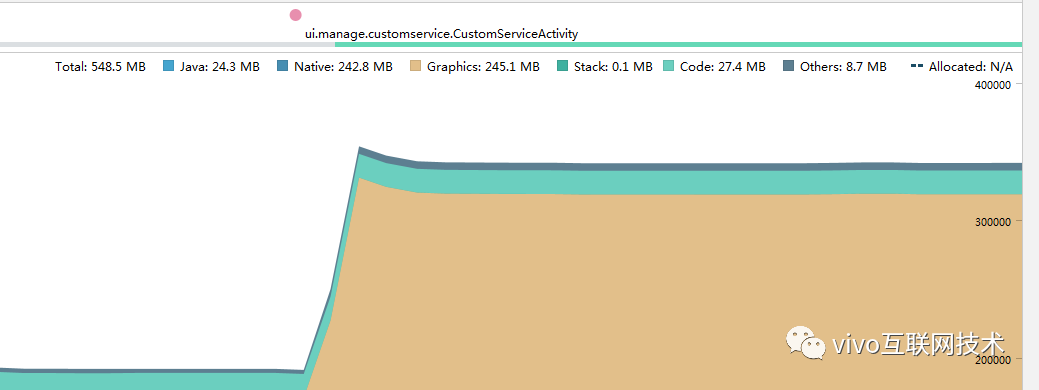Select the CustomServiceActivity label
Image resolution: width=1039 pixels, height=390 pixels.
click(441, 33)
